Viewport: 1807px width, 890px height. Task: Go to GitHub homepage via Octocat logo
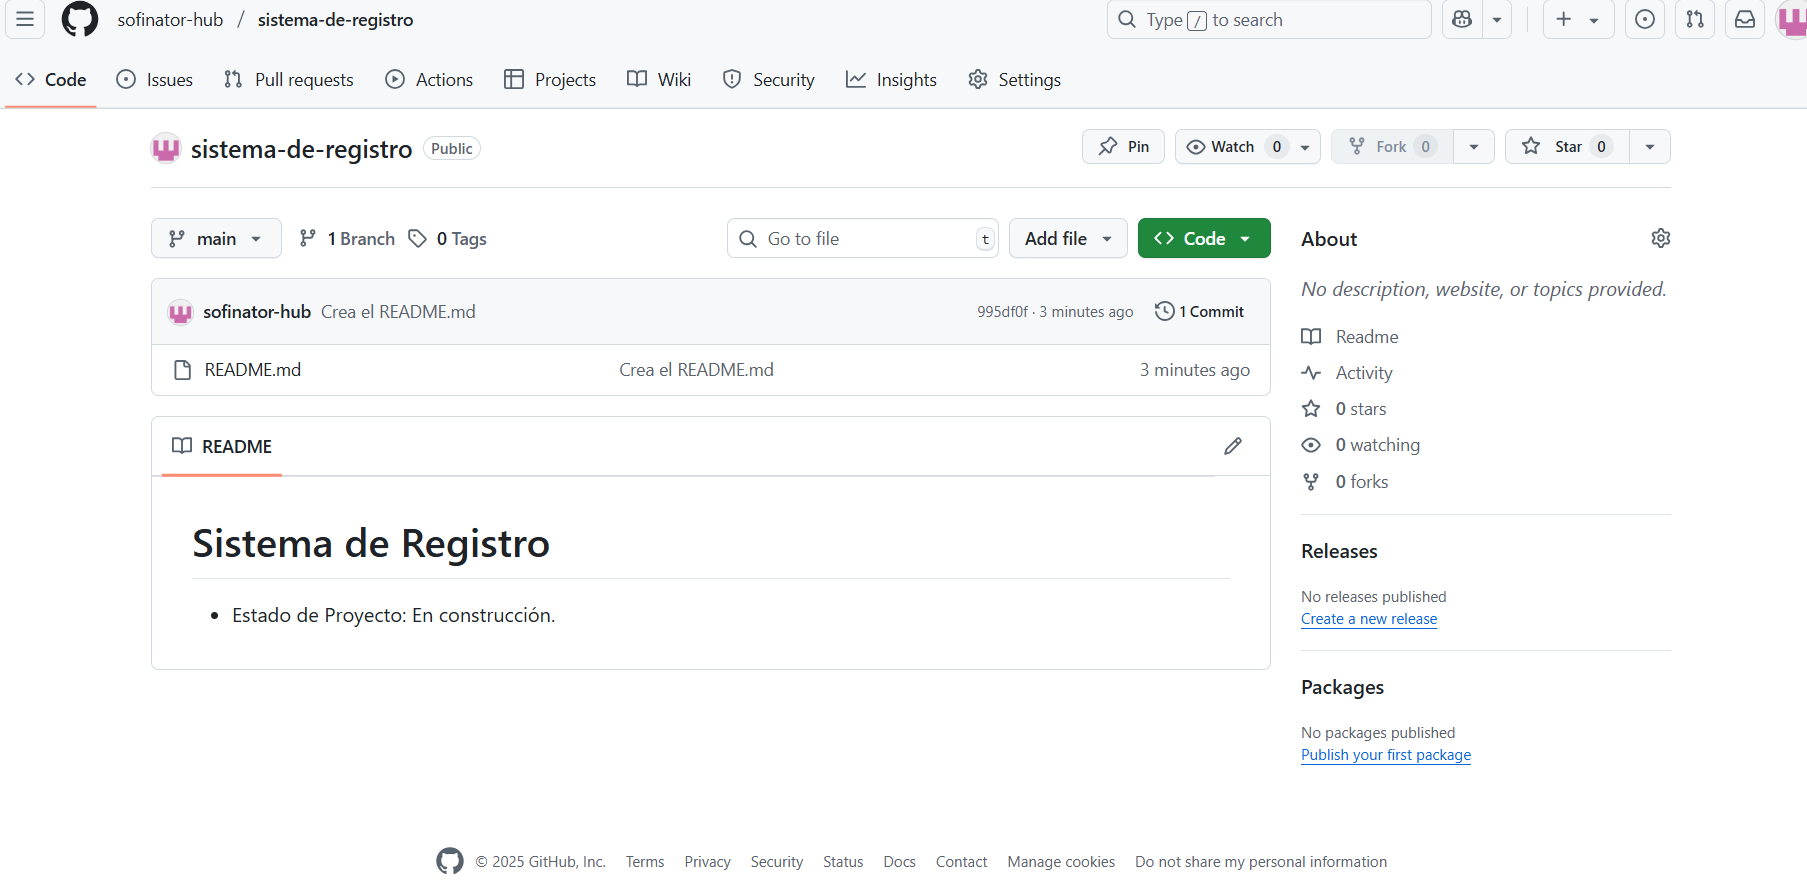[80, 19]
